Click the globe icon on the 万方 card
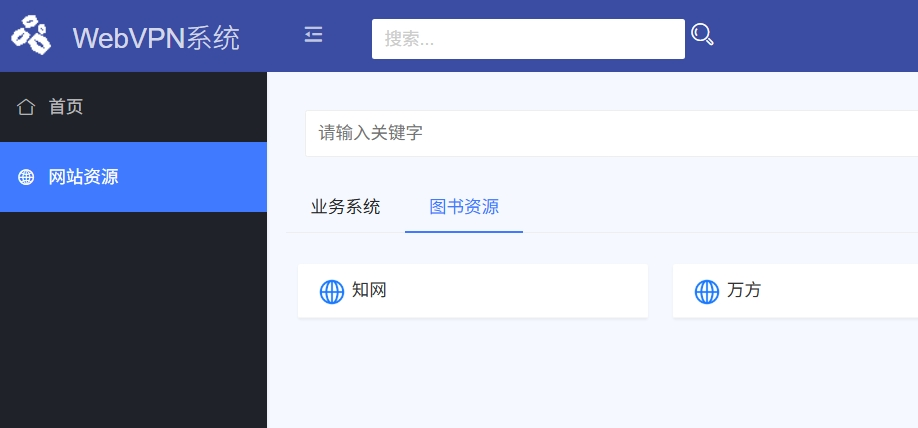Screen dimensions: 918x428 tap(707, 292)
